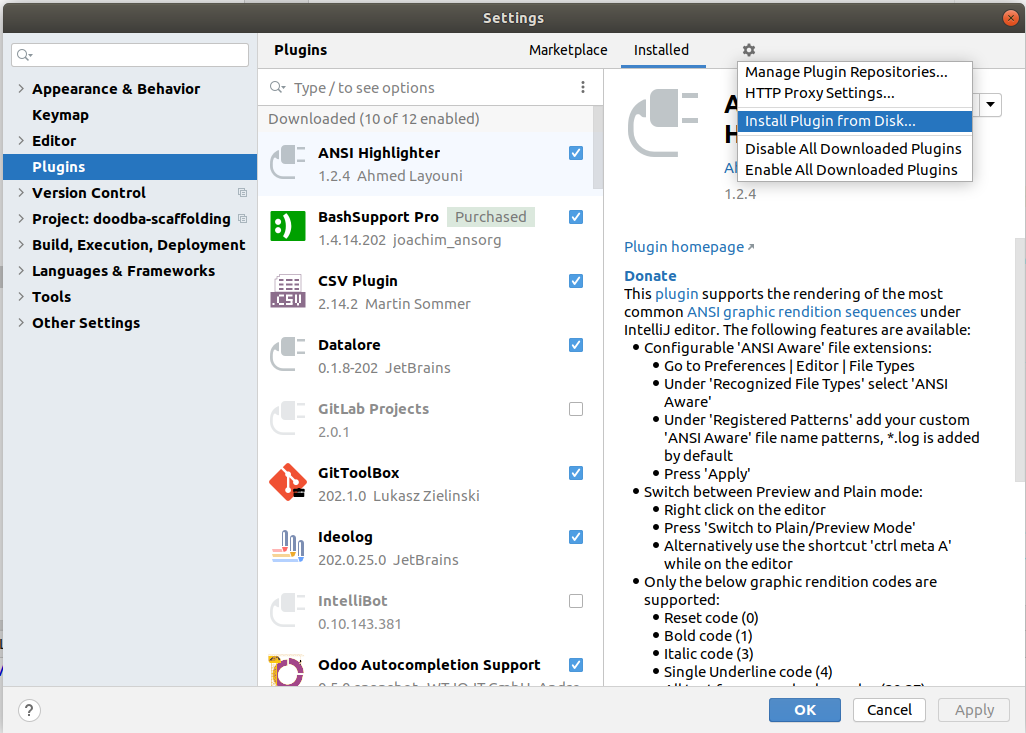The height and width of the screenshot is (733, 1026).
Task: Open the Donate link
Action: click(x=650, y=276)
